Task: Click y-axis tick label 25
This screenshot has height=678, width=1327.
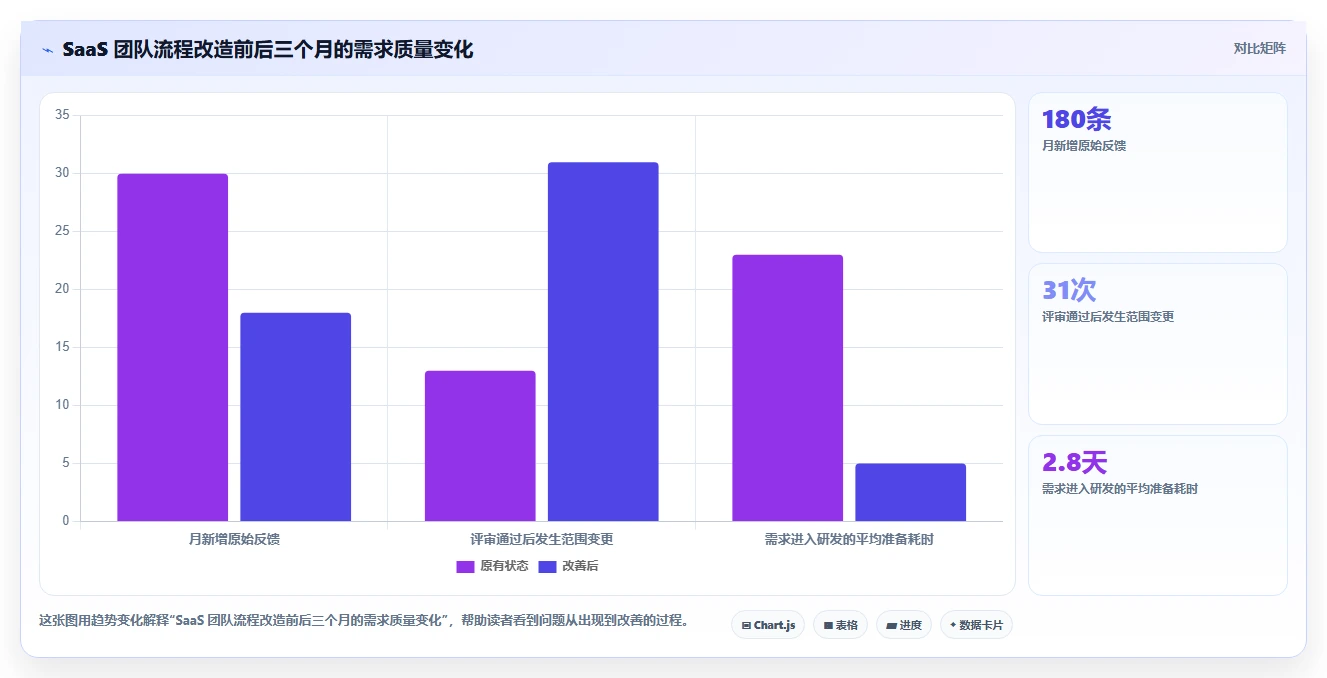Action: pos(62,231)
